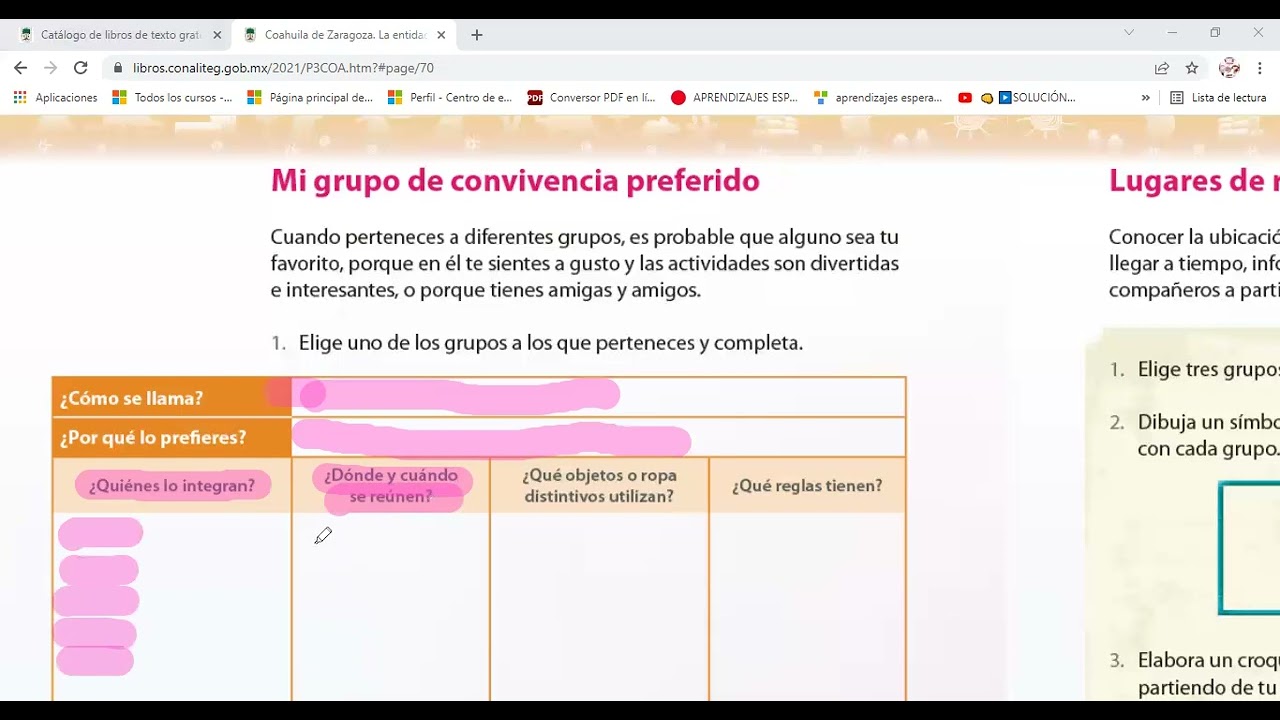Image resolution: width=1280 pixels, height=720 pixels.
Task: Click the ¿Por qué lo prefieres? answer cell
Action: pyautogui.click(x=598, y=437)
